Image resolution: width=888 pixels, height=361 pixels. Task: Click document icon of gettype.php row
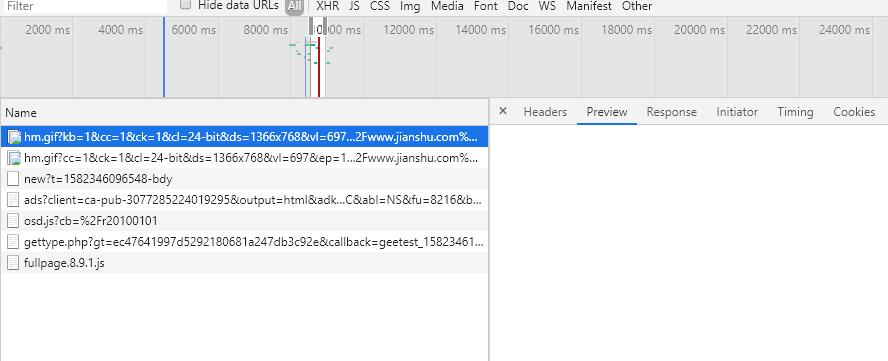pos(14,242)
